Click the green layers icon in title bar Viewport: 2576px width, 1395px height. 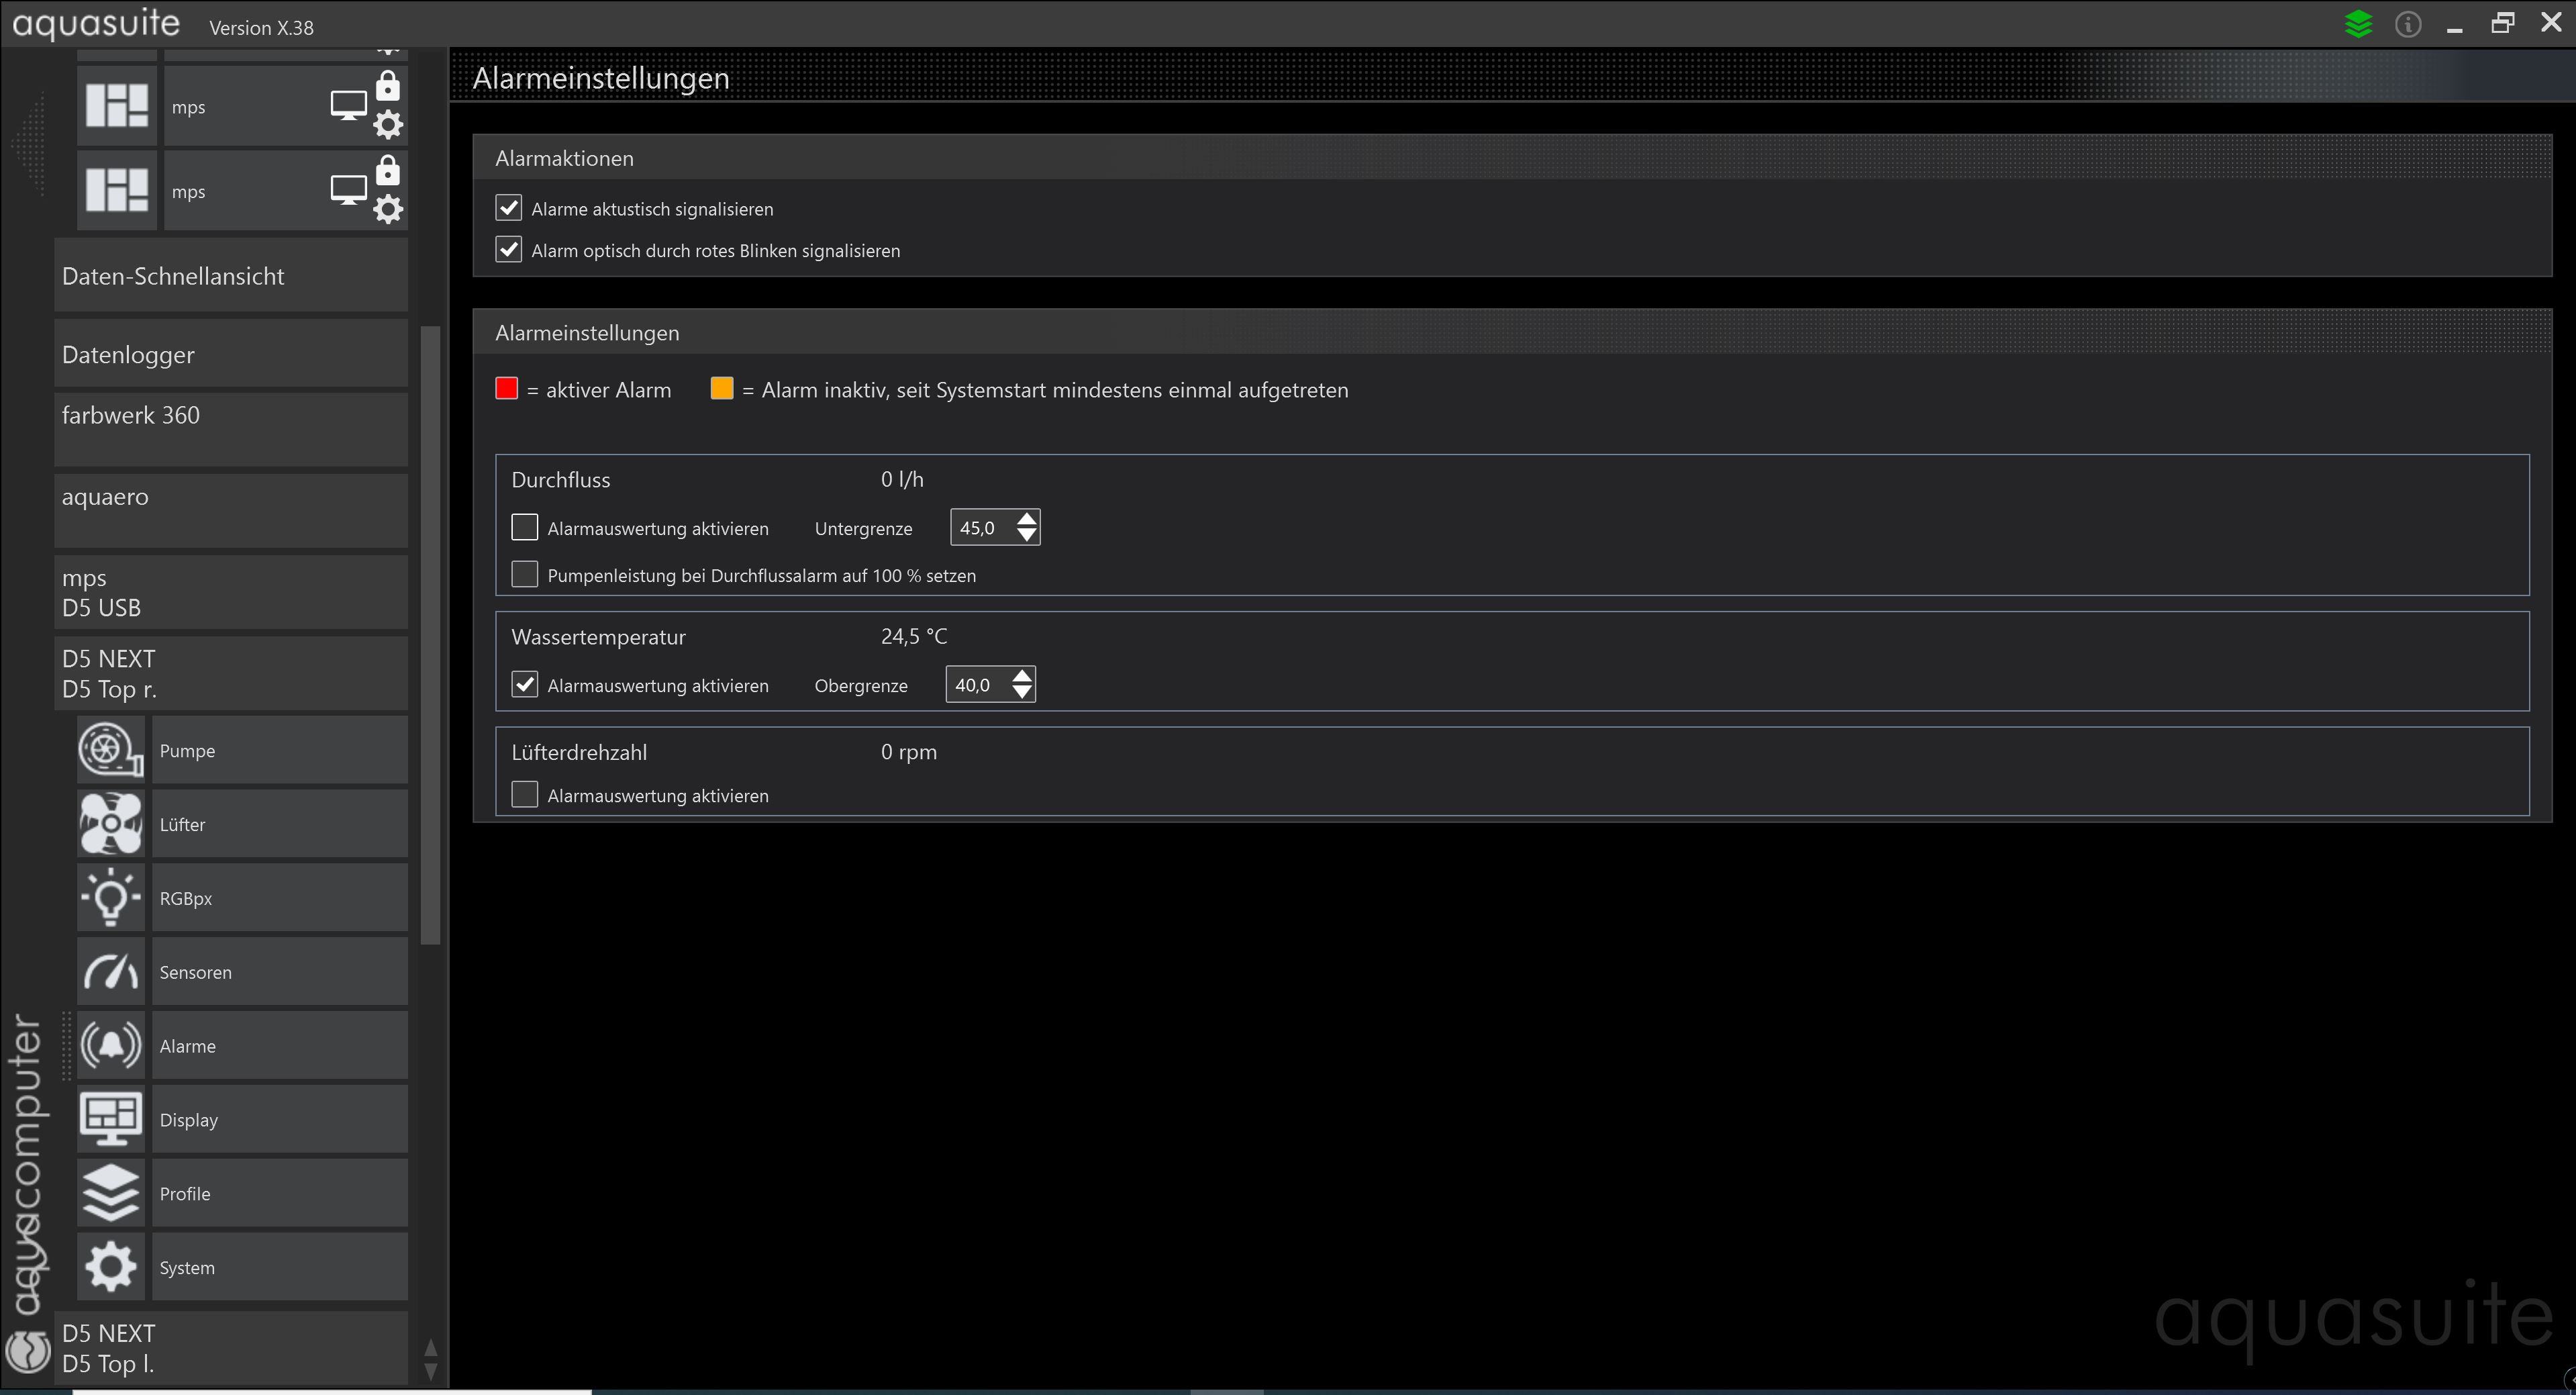[2358, 24]
